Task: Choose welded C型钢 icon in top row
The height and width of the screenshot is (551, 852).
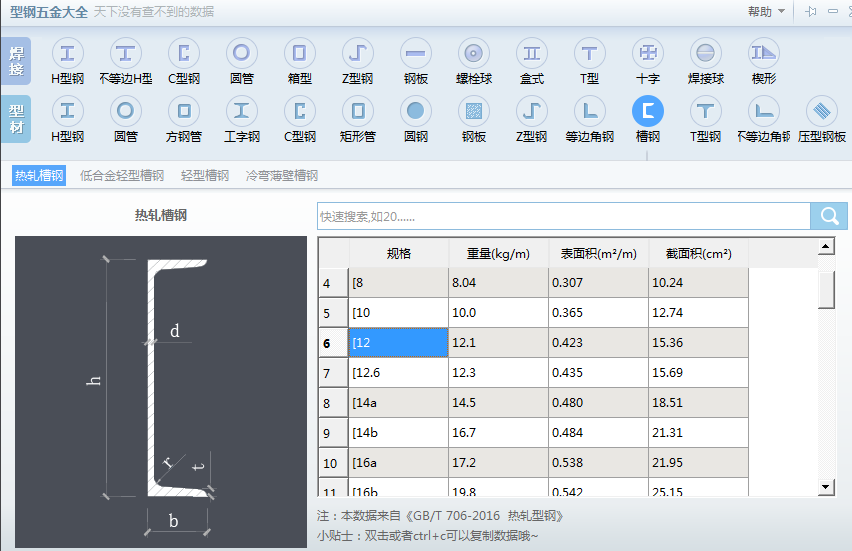Action: tap(184, 53)
